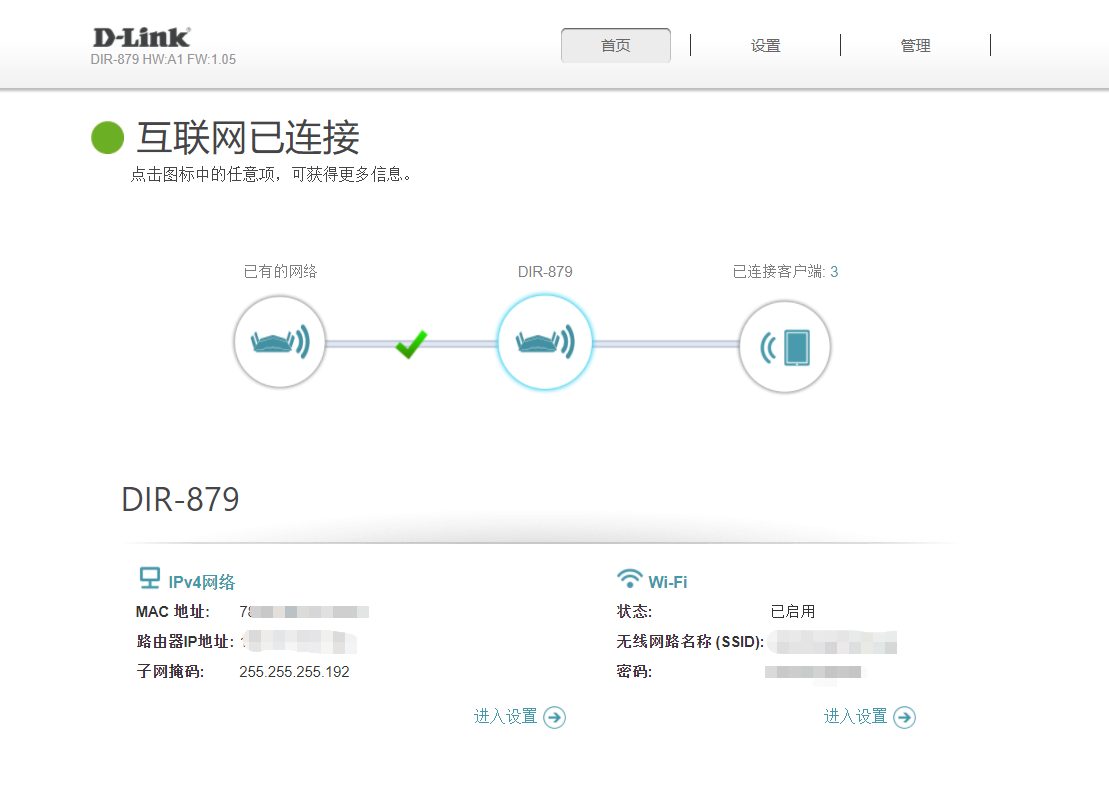Screen dimensions: 1109x792
Task: Open the connected clients device icon
Action: (x=784, y=346)
